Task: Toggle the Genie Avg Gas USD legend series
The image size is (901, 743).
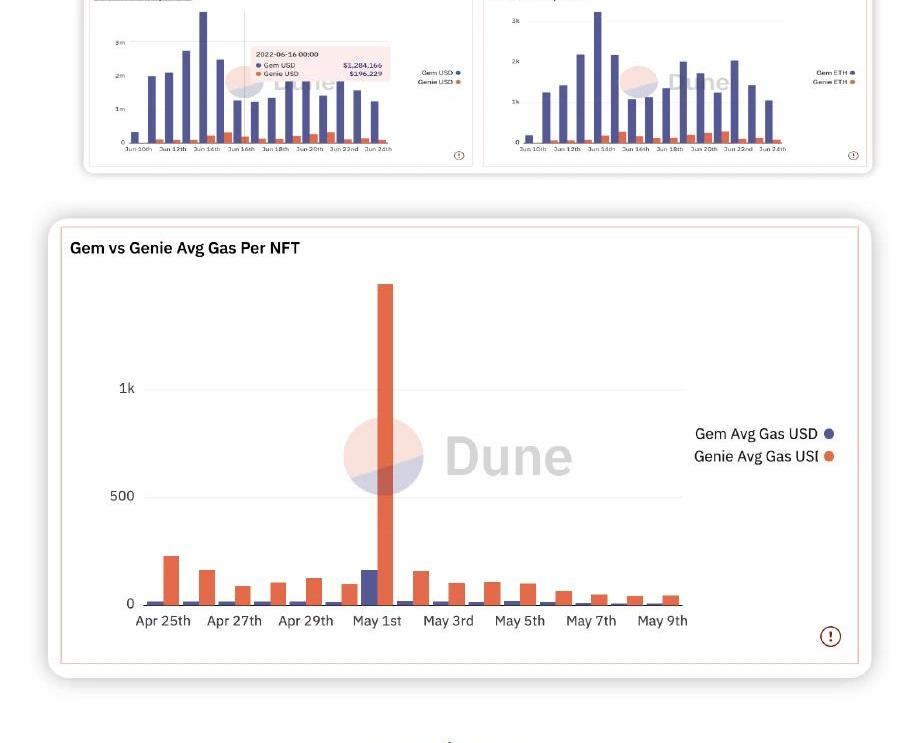Action: [x=764, y=456]
